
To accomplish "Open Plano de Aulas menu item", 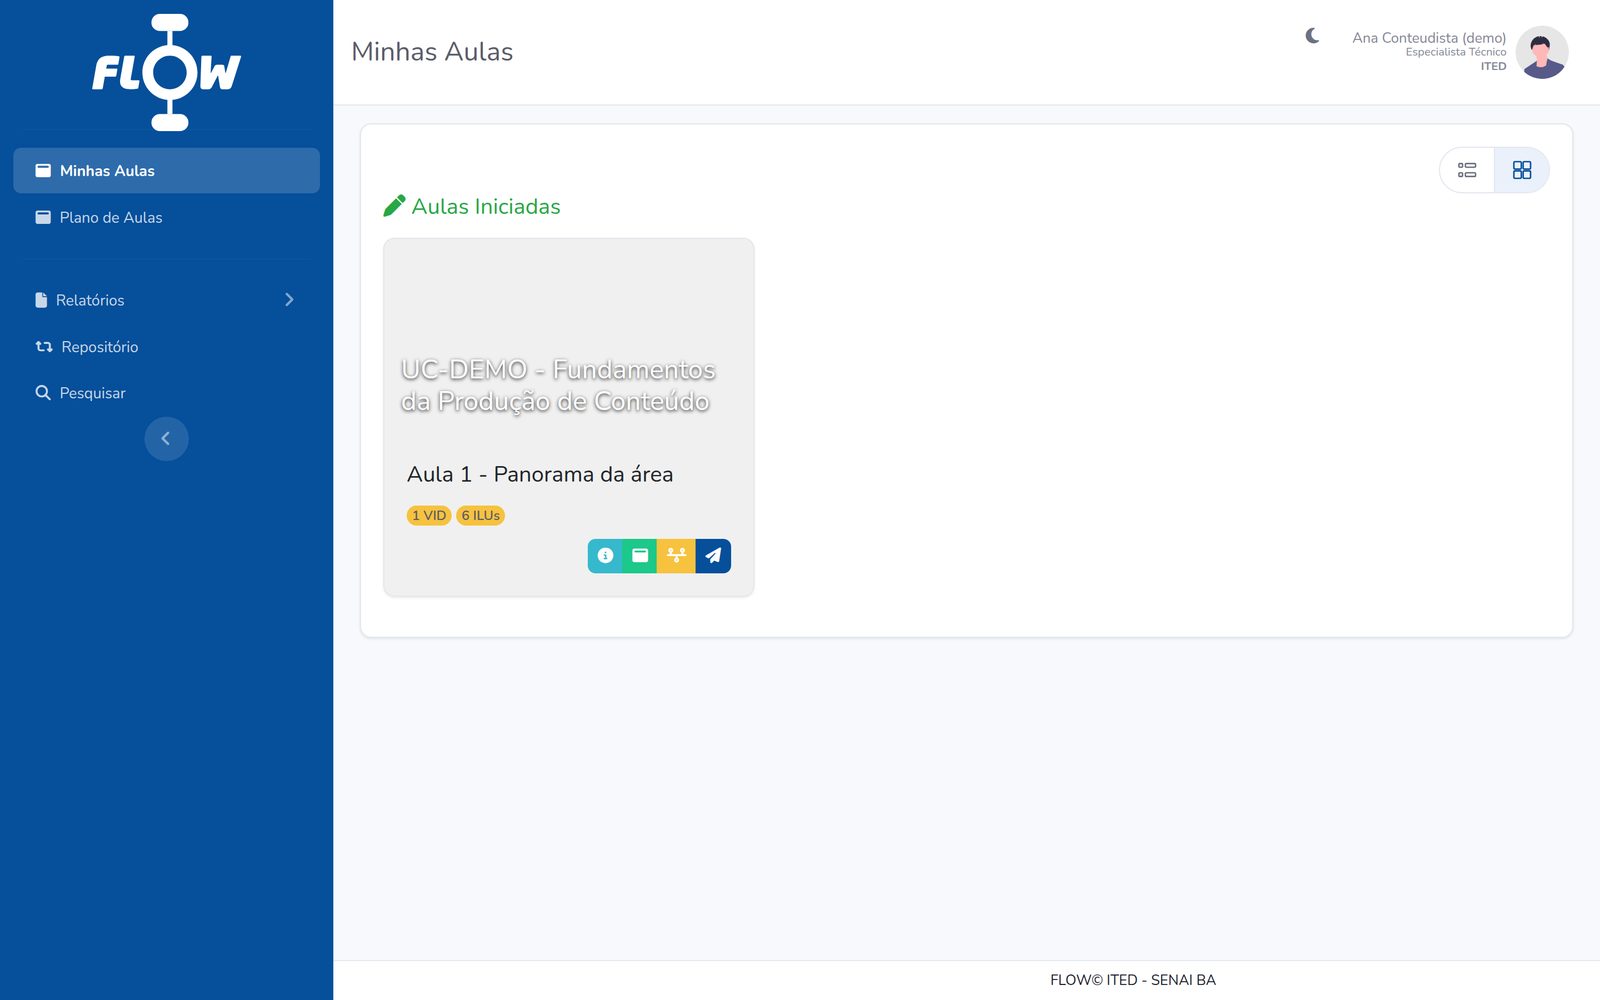I will pyautogui.click(x=166, y=217).
